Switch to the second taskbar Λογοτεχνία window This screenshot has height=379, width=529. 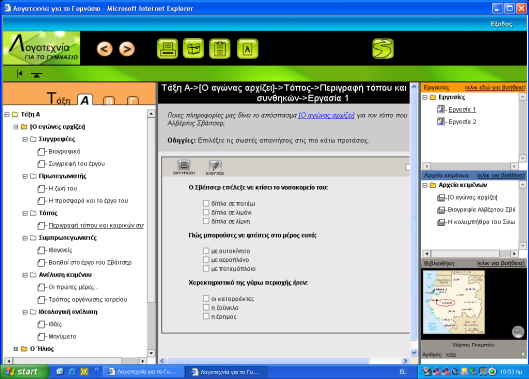[x=226, y=372]
